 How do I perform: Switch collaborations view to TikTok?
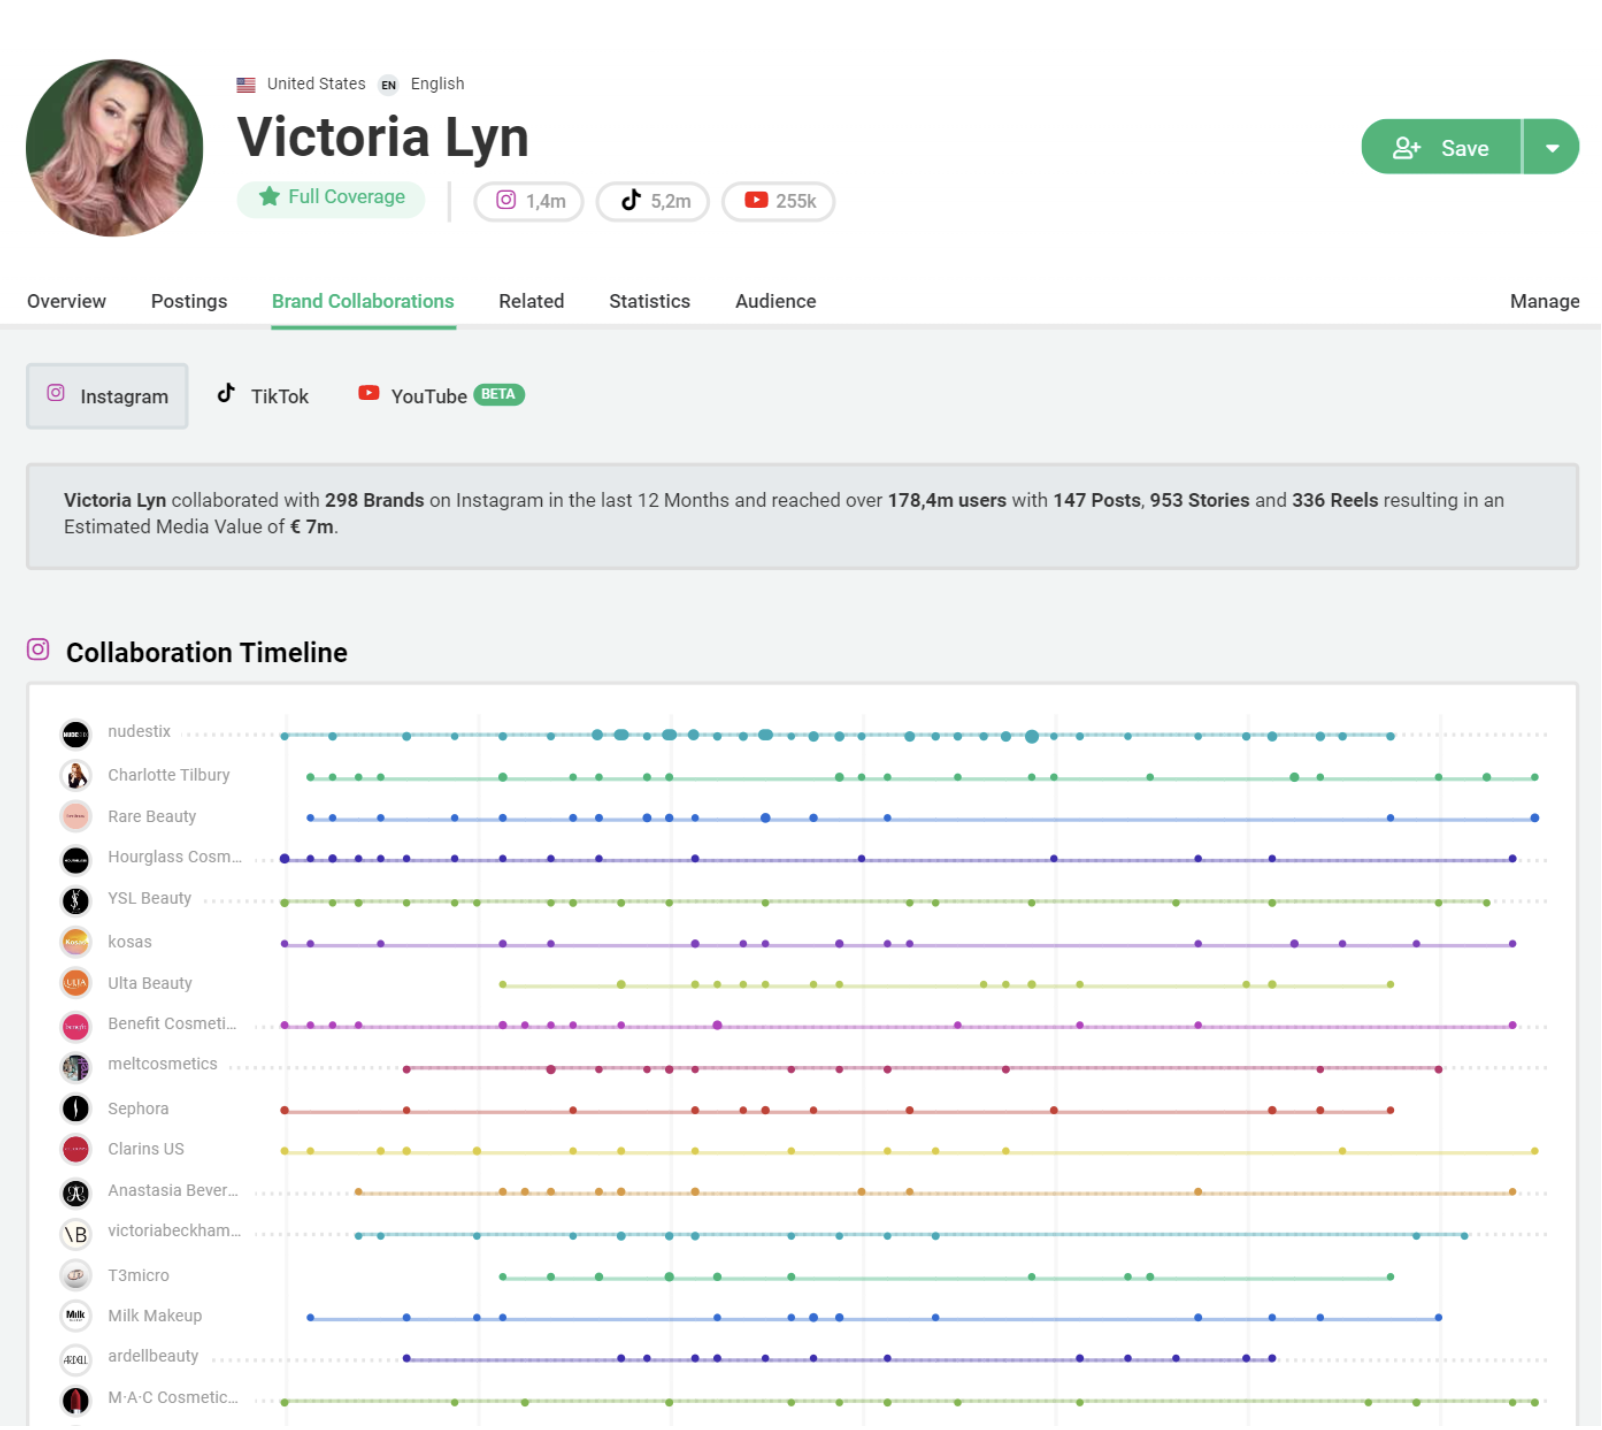263,395
